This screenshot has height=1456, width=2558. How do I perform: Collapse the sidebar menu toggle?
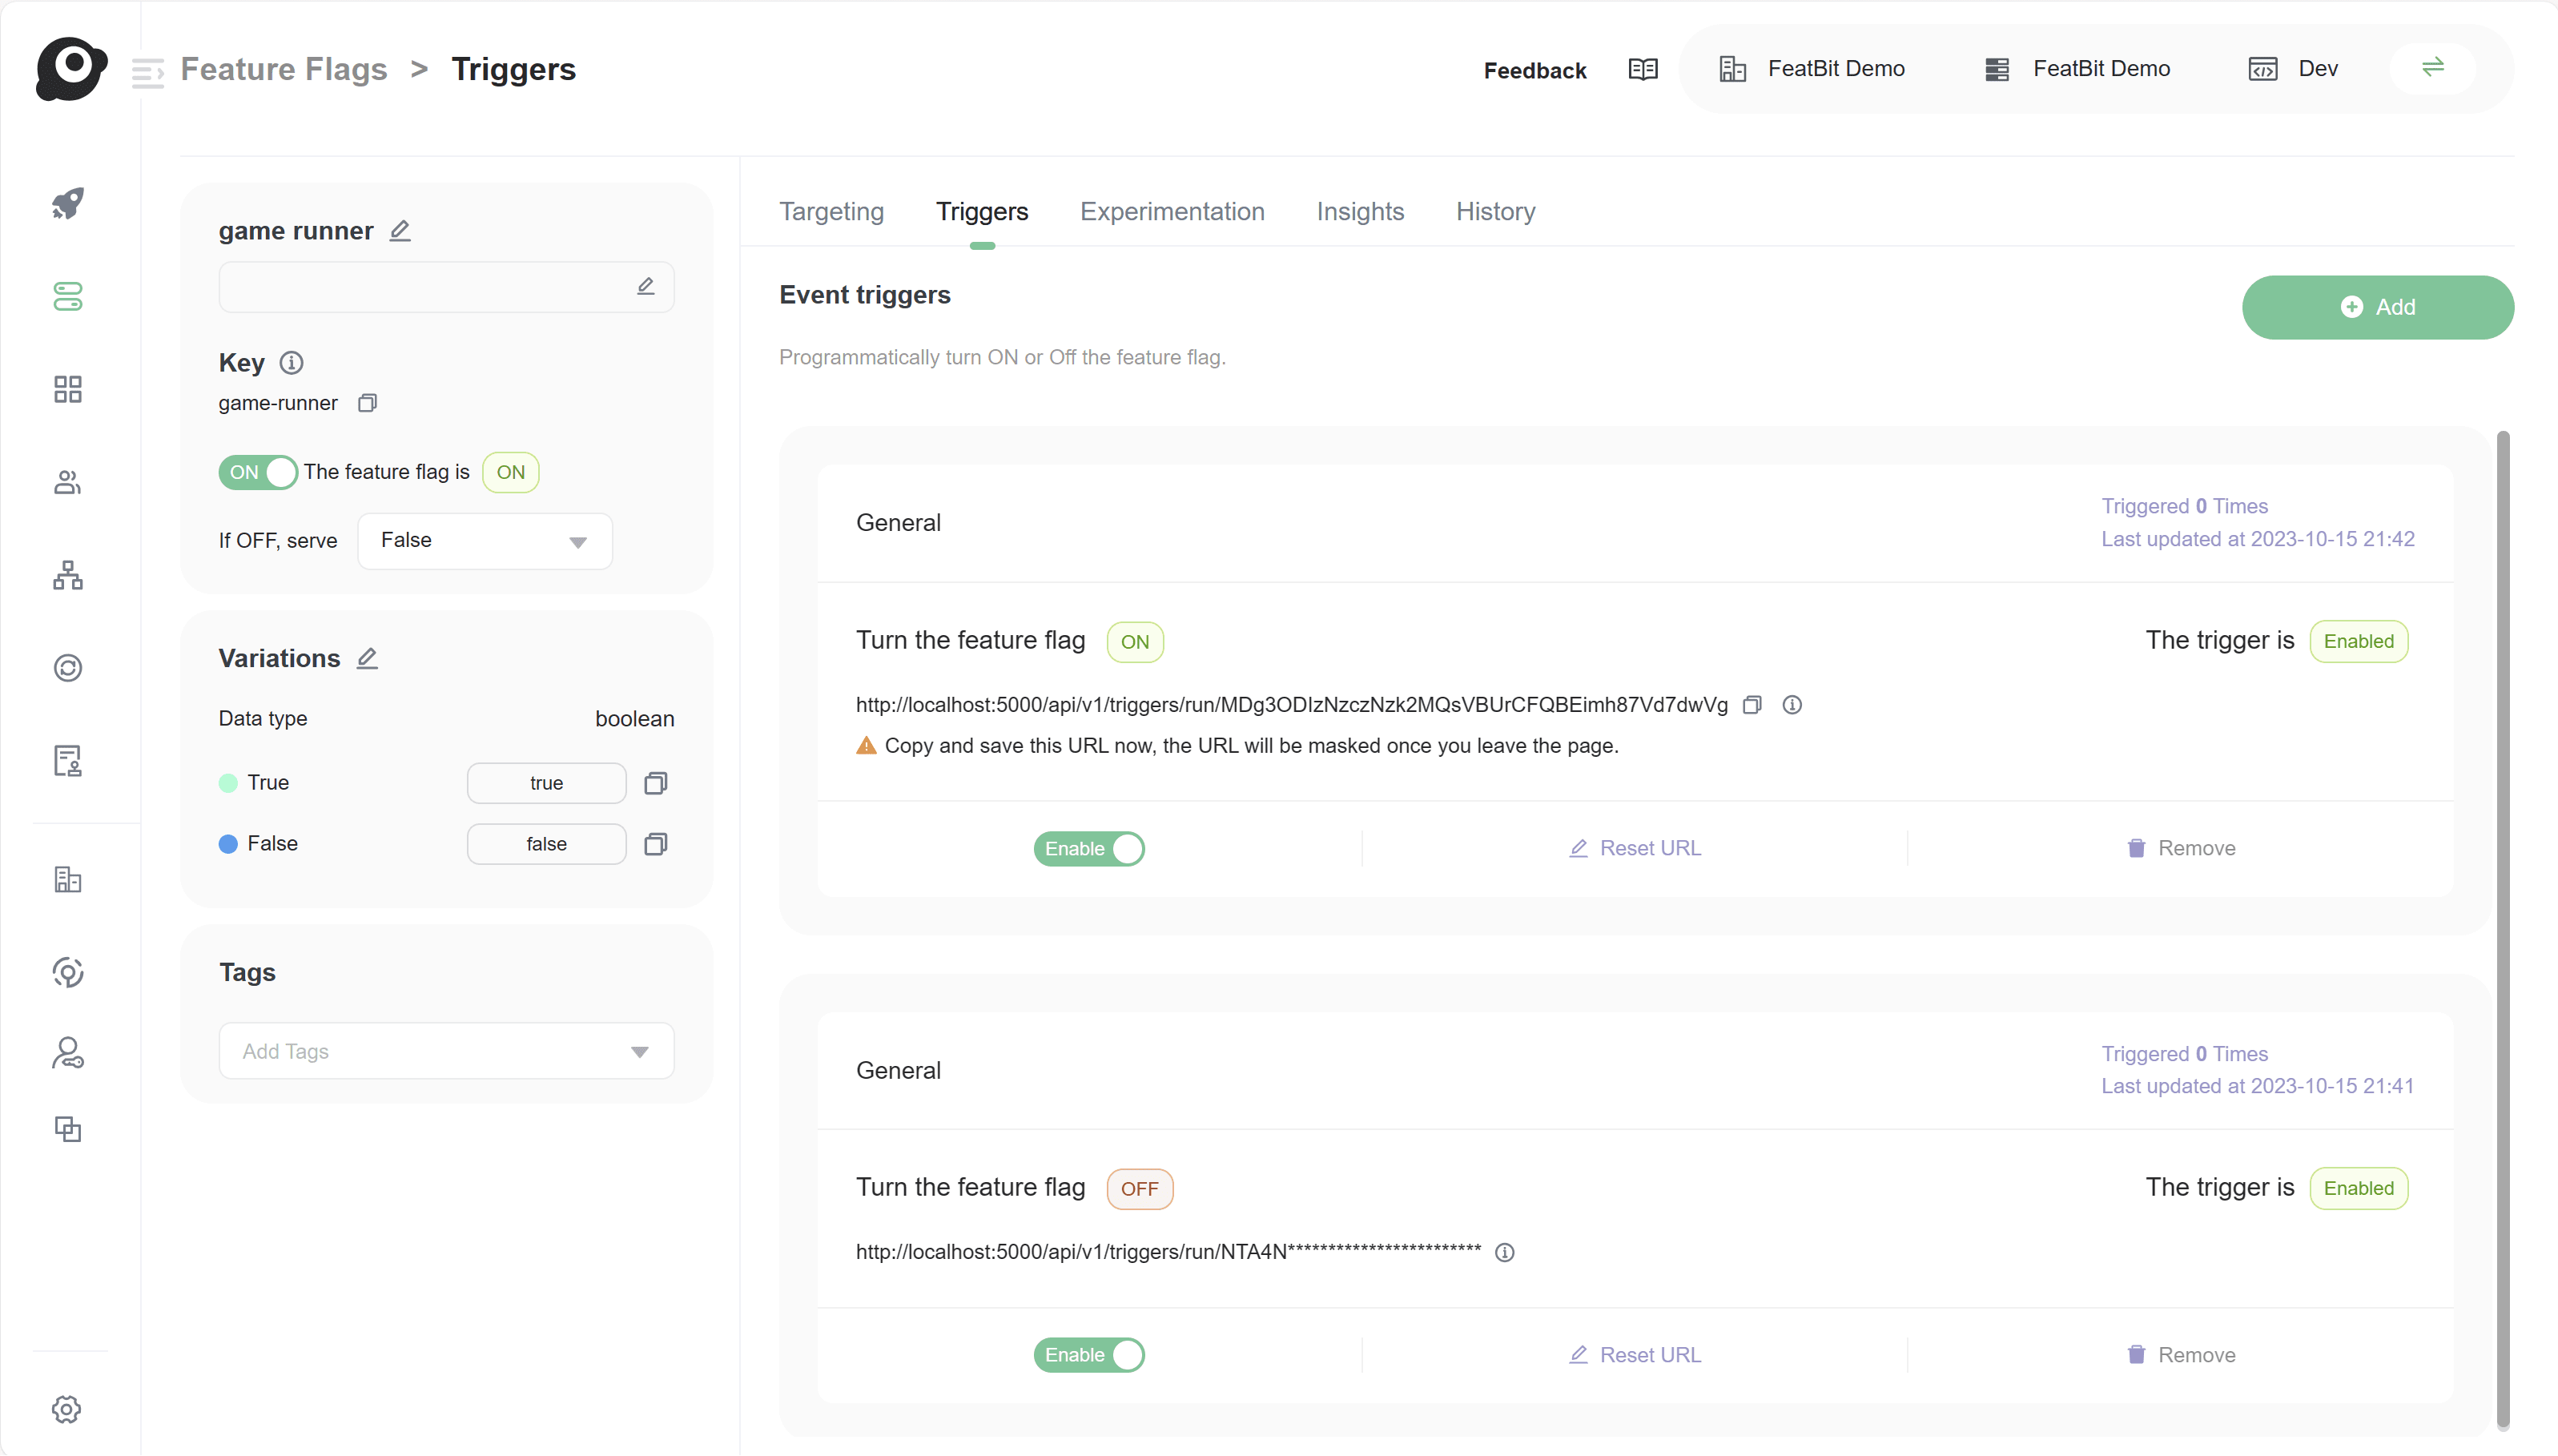pyautogui.click(x=148, y=71)
